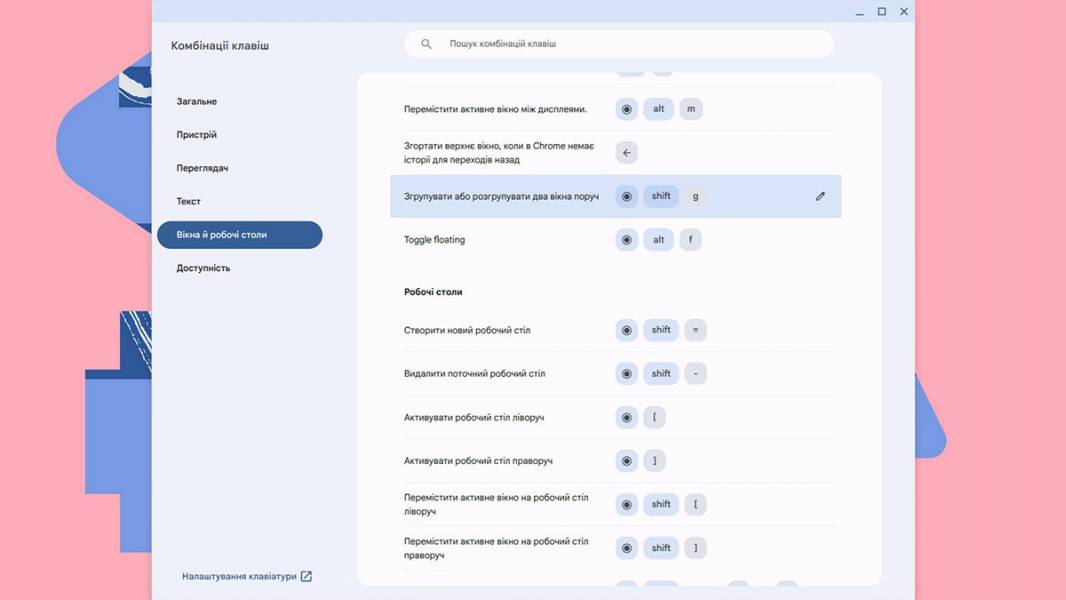Click 'm' key chip in displays row
Viewport: 1066px width, 600px height.
click(x=691, y=109)
